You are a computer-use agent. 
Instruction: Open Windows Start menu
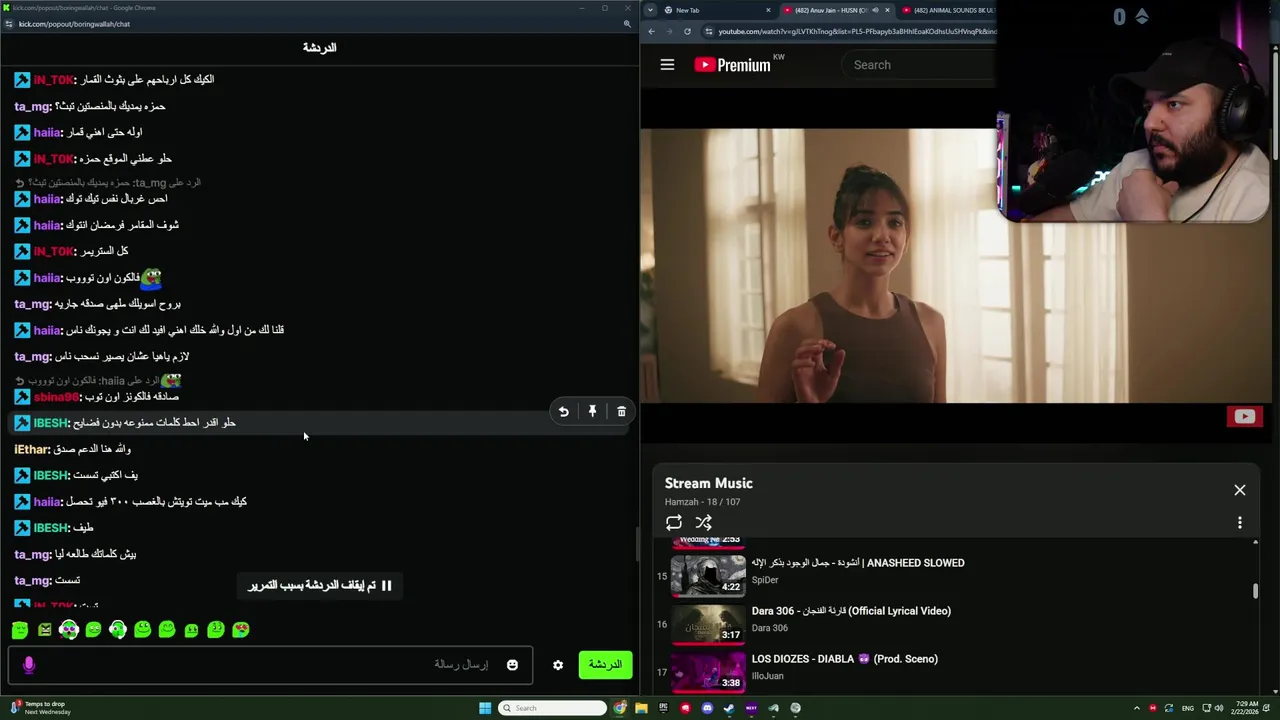click(x=485, y=708)
